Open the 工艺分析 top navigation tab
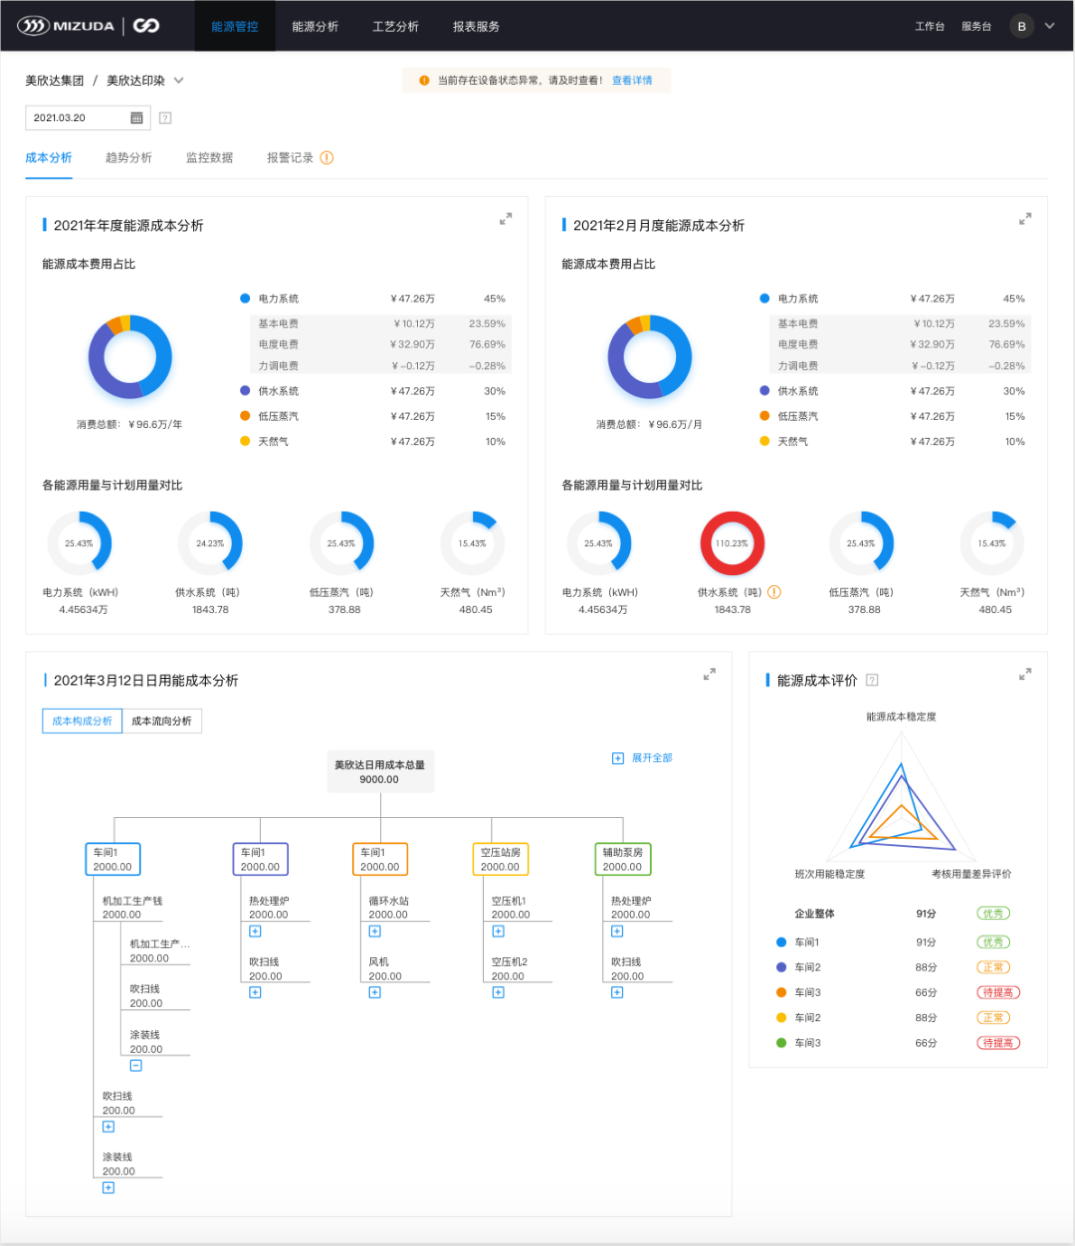This screenshot has width=1075, height=1246. (395, 26)
